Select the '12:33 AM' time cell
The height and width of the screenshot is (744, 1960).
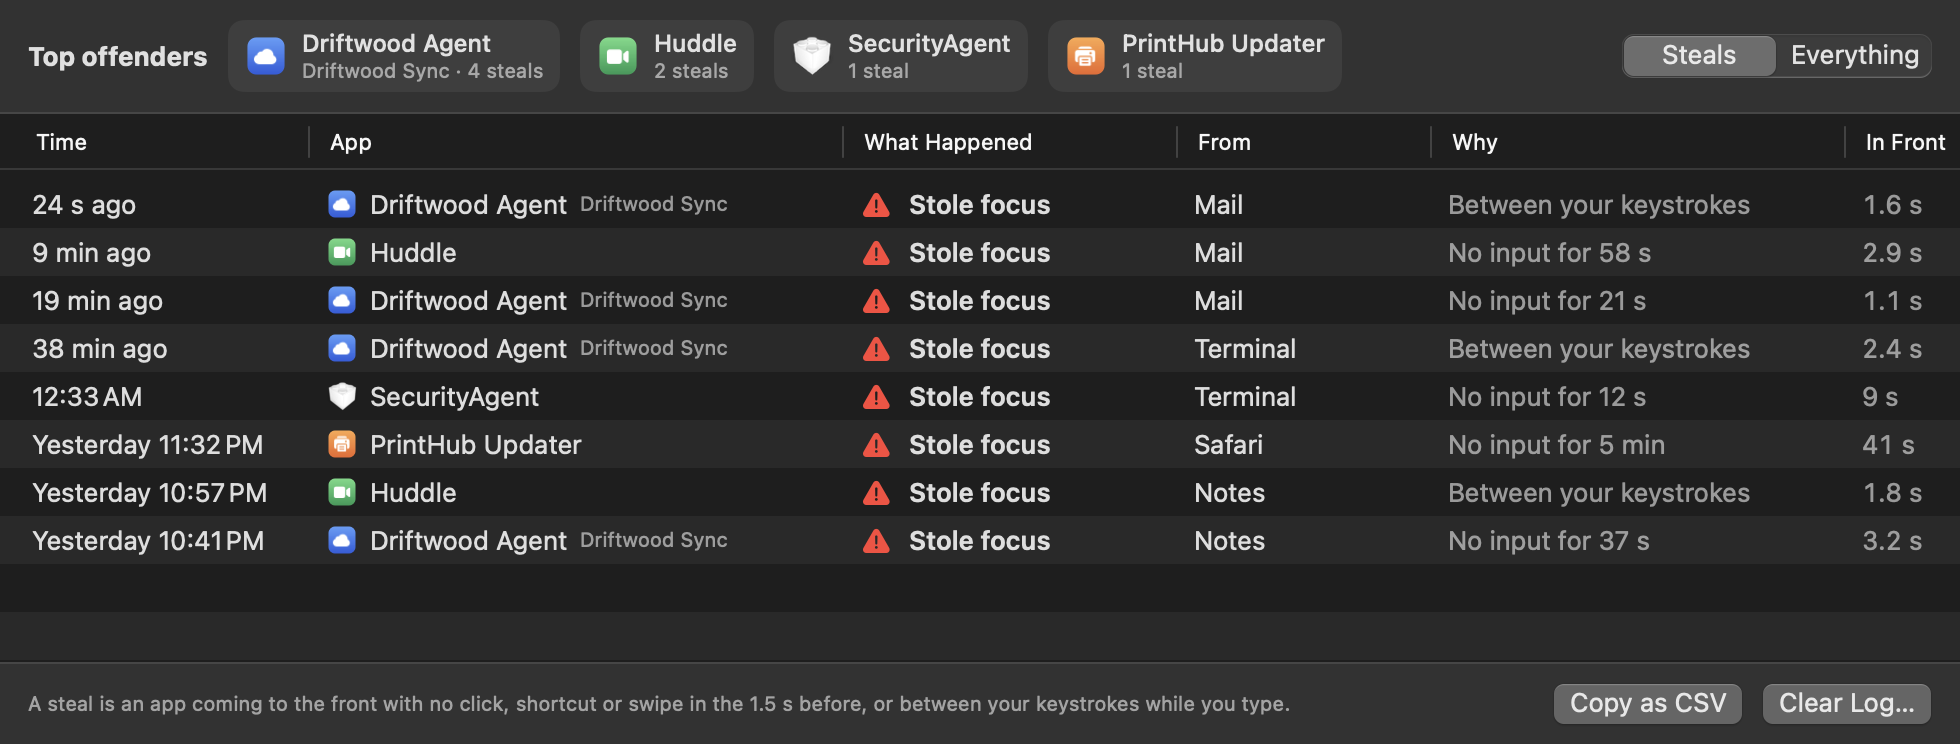[x=87, y=397]
